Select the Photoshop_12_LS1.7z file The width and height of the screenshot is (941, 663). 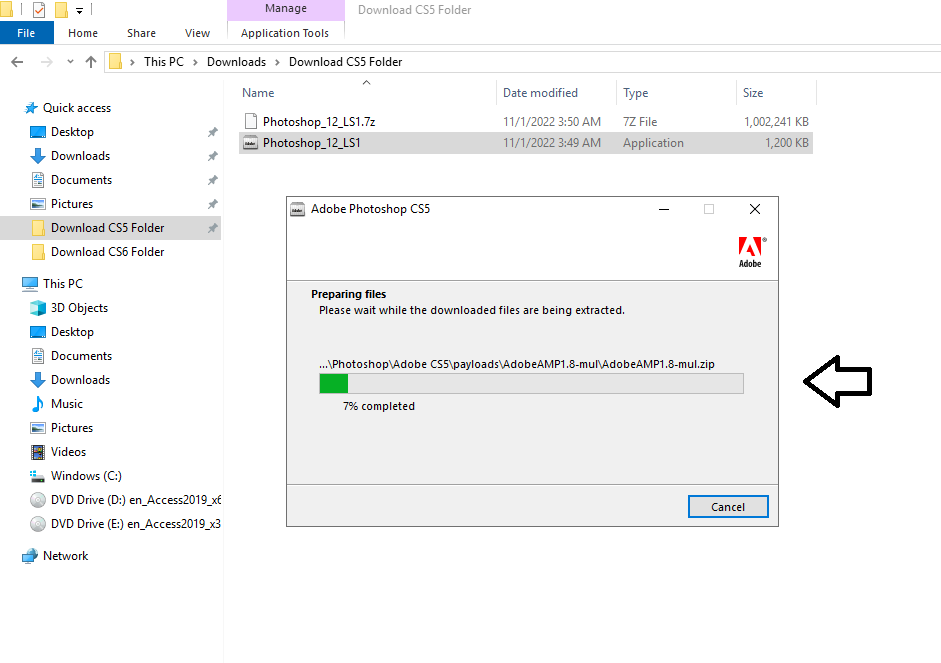pos(526,122)
